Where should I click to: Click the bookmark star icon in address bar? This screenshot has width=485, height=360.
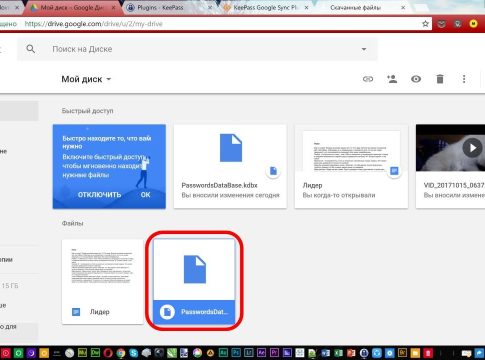425,24
